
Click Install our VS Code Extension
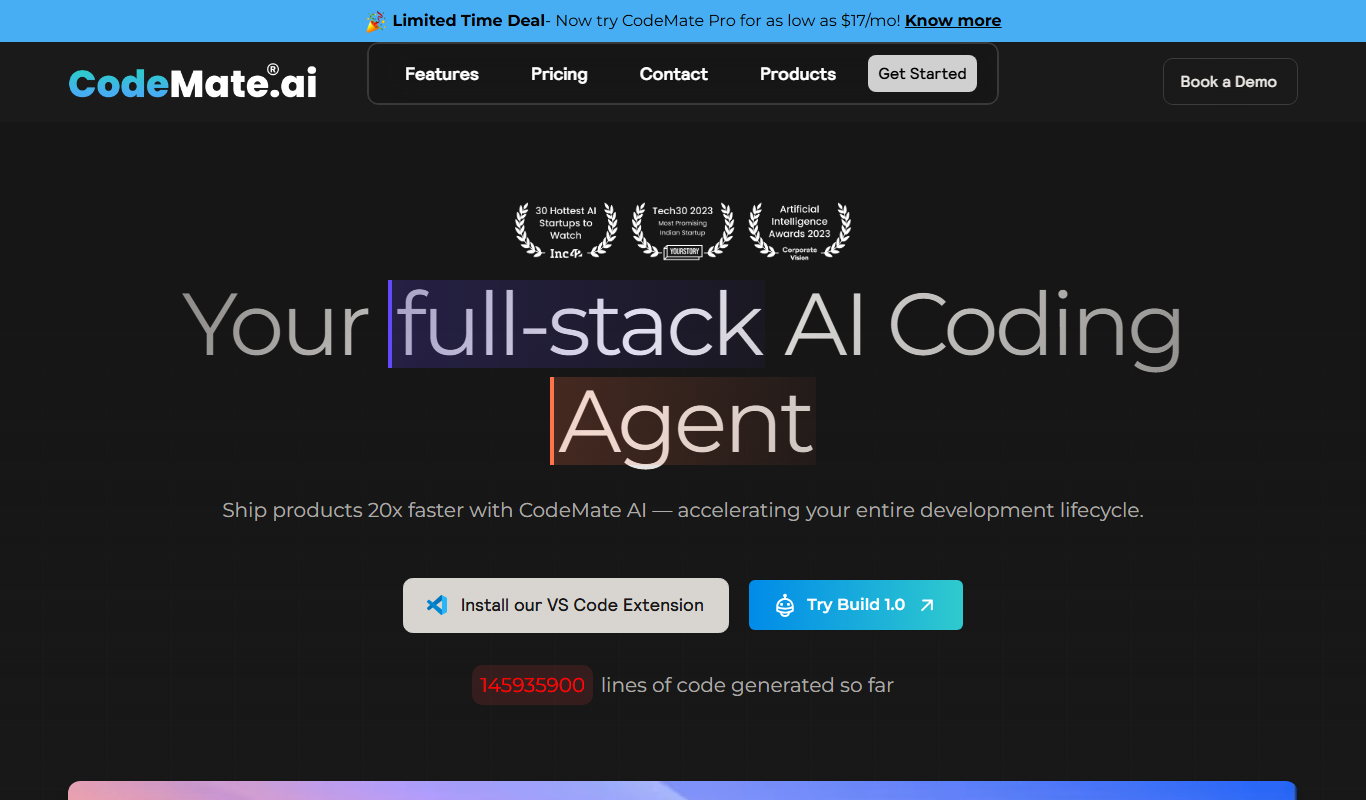(566, 605)
